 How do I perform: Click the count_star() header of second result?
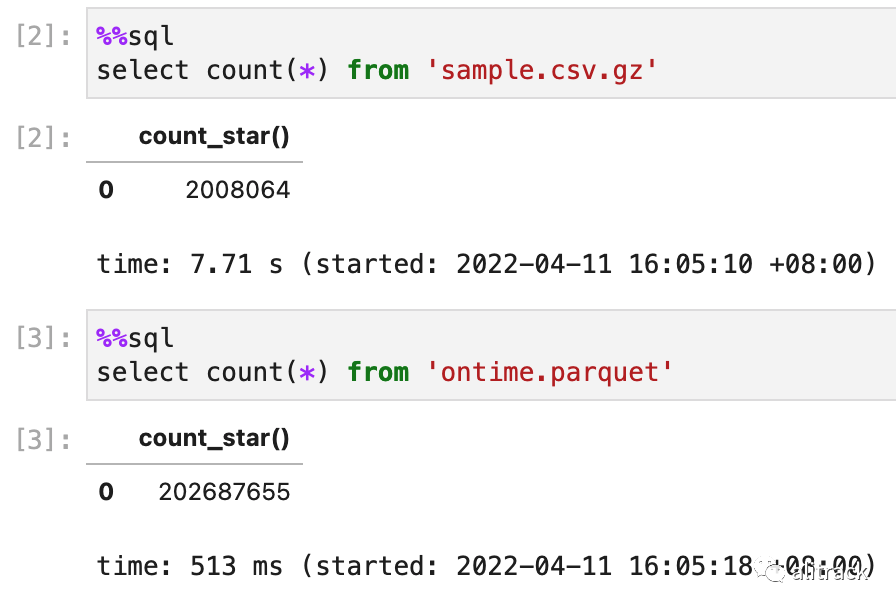214,439
